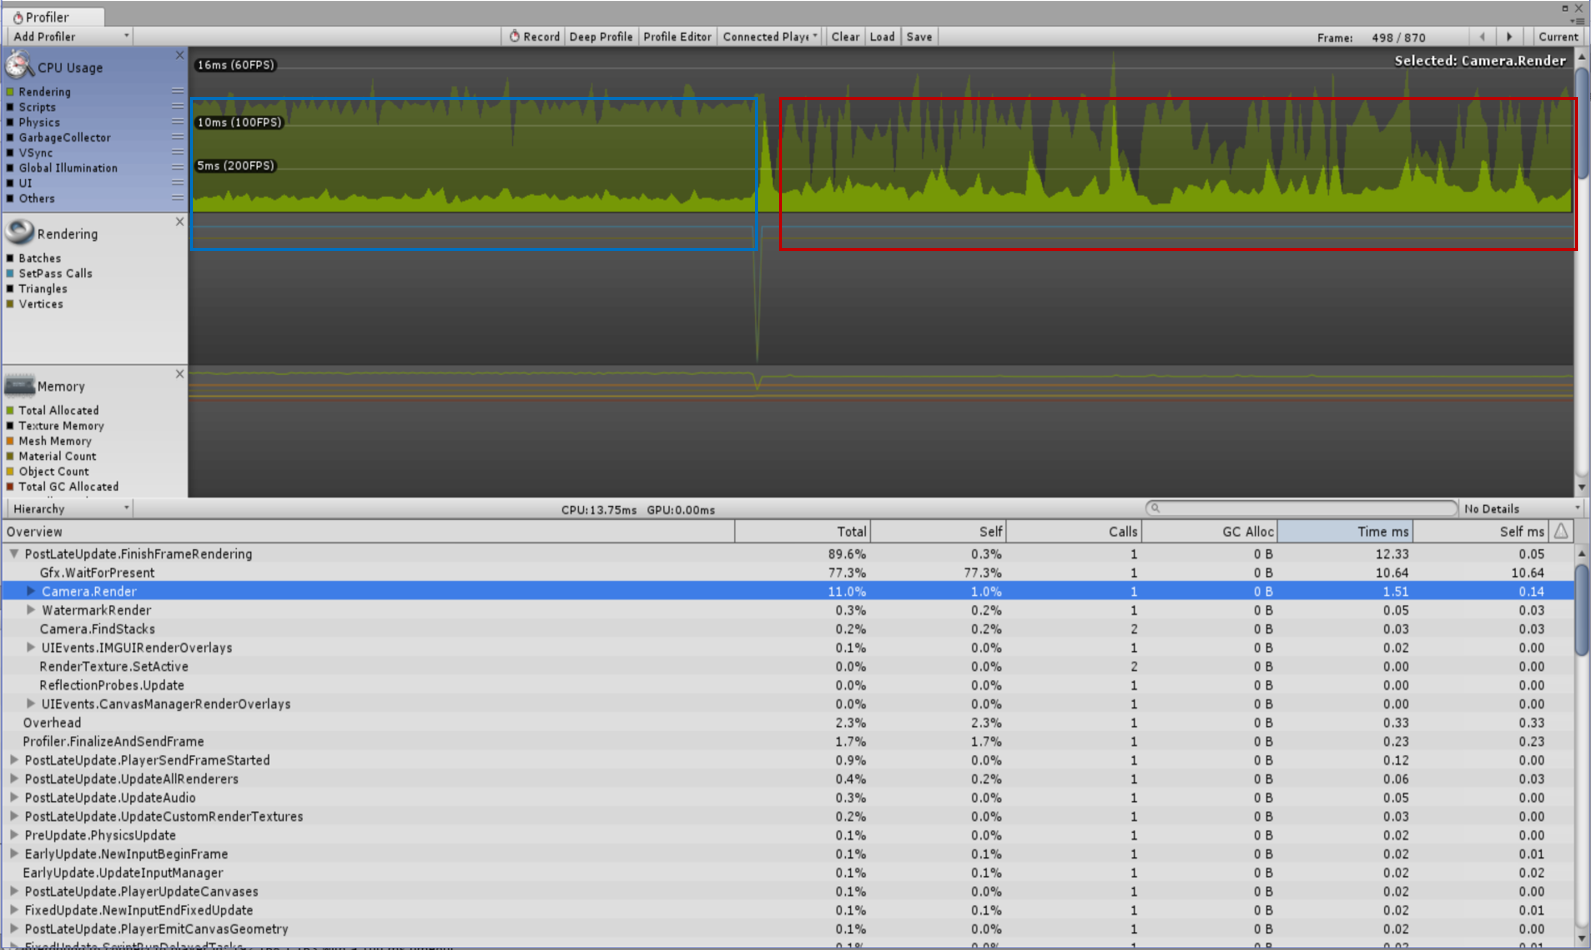Image resolution: width=1591 pixels, height=950 pixels.
Task: Select the Gfx.WaitForPresent row
Action: point(788,573)
